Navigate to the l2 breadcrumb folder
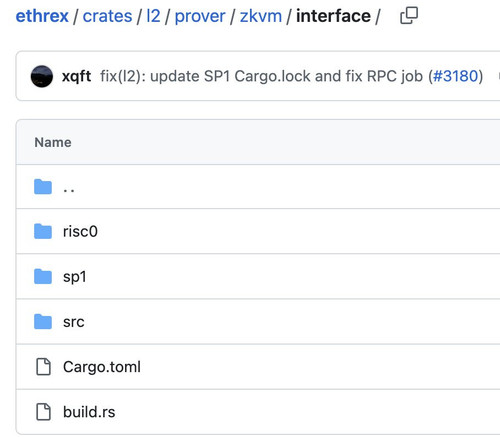 153,16
